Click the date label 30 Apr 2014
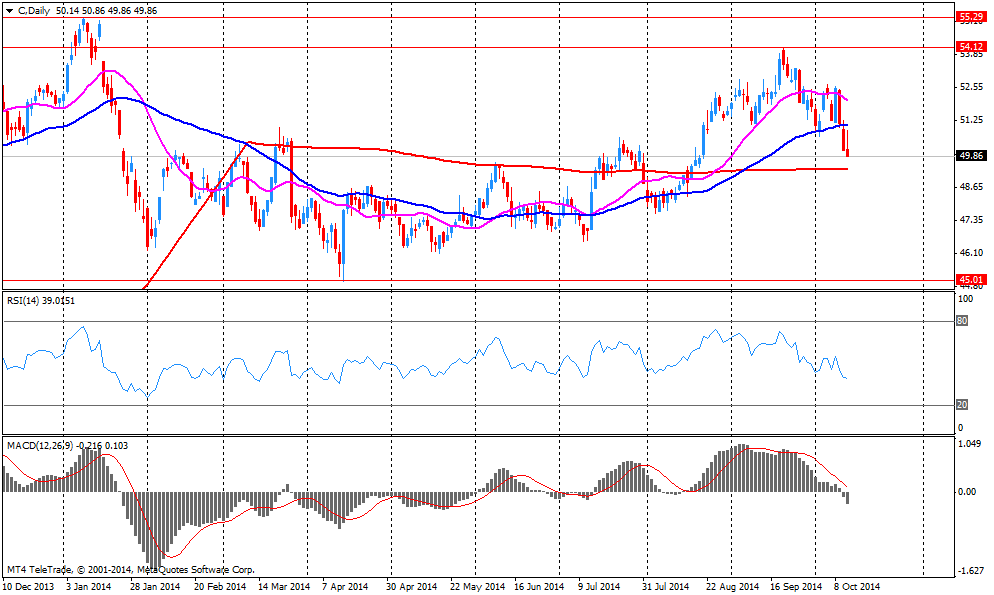994x595 pixels. pos(411,587)
